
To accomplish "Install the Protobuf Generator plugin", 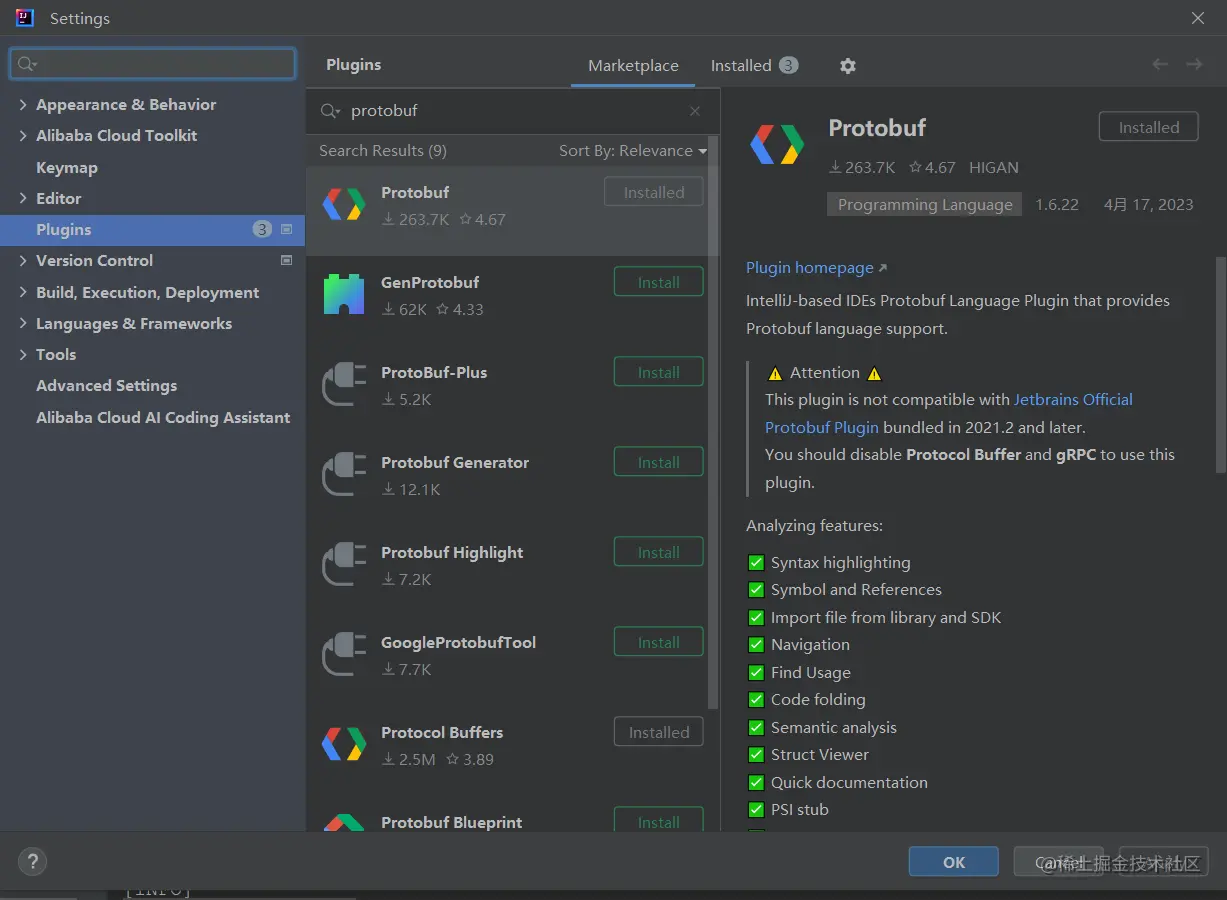I will tap(658, 462).
